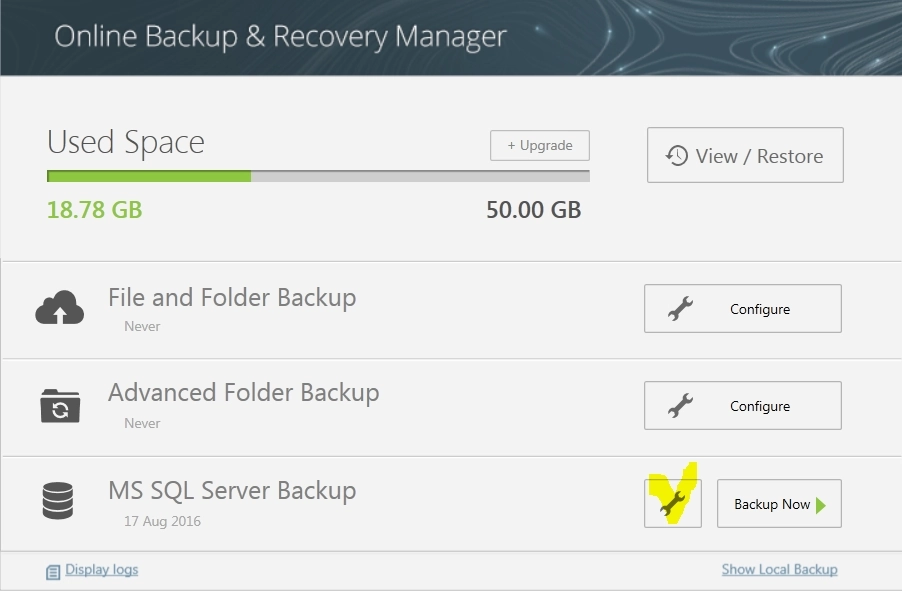Image resolution: width=902 pixels, height=591 pixels.
Task: Start MS SQL Server backup with Backup Now
Action: point(779,504)
